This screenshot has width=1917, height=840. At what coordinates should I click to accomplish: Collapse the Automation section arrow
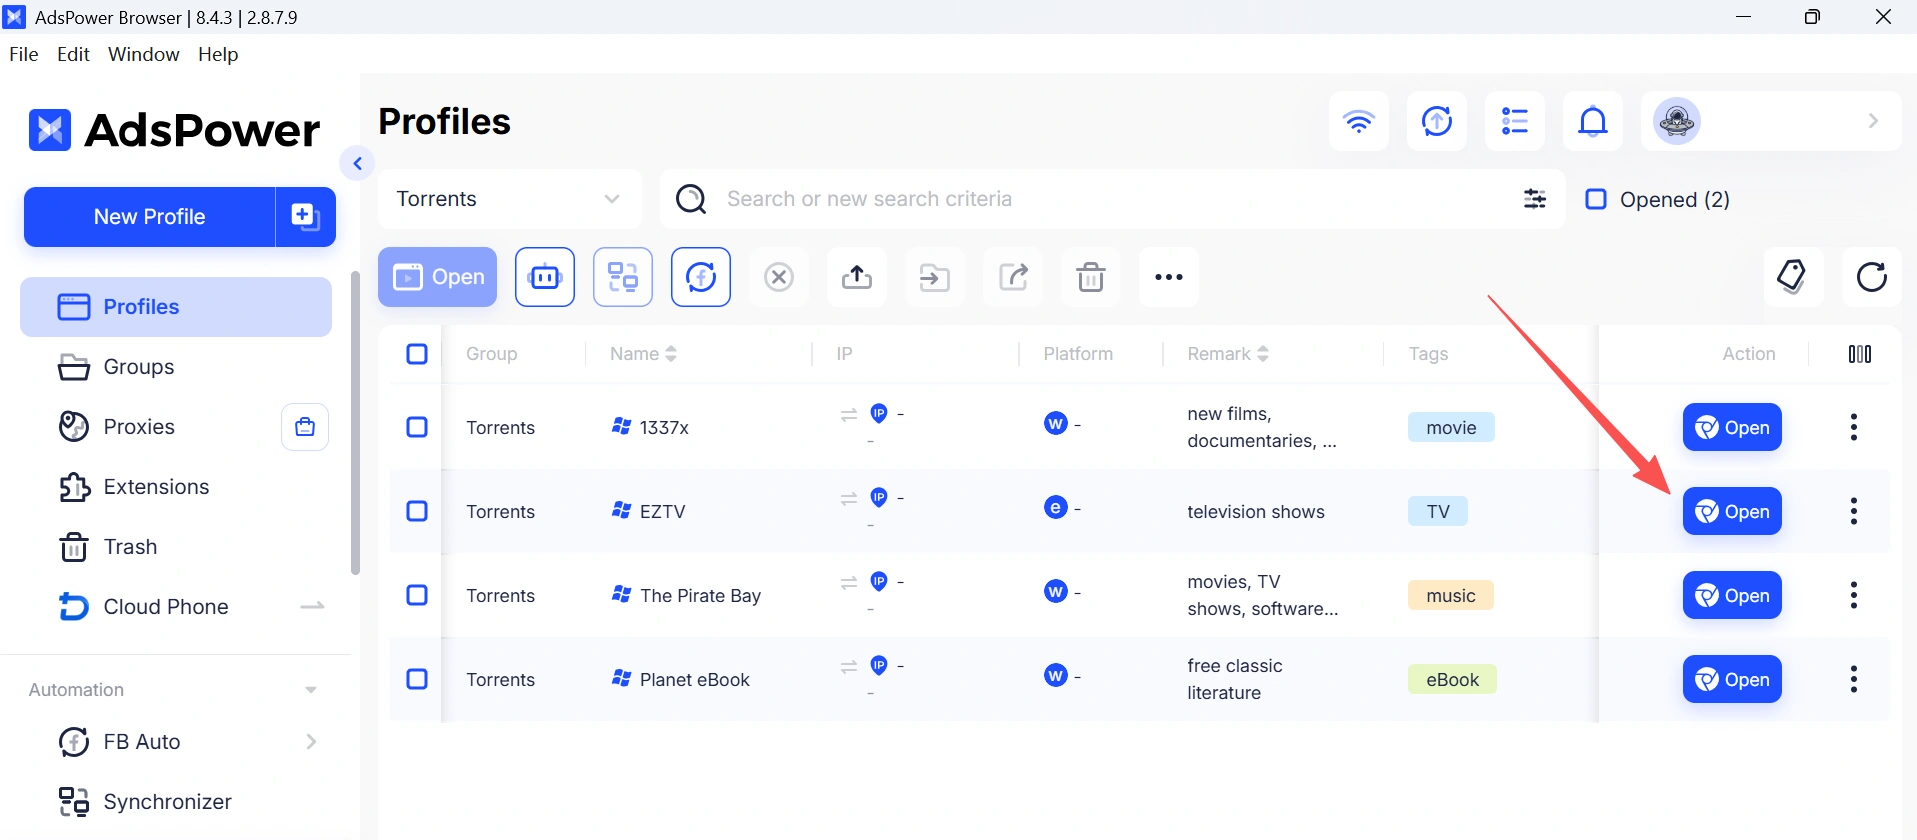(x=311, y=690)
